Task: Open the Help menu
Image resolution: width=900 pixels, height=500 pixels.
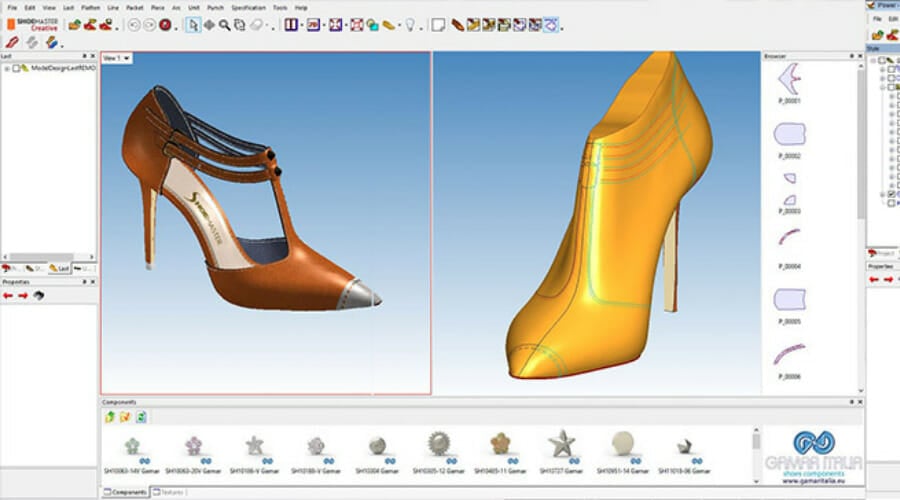Action: point(301,7)
